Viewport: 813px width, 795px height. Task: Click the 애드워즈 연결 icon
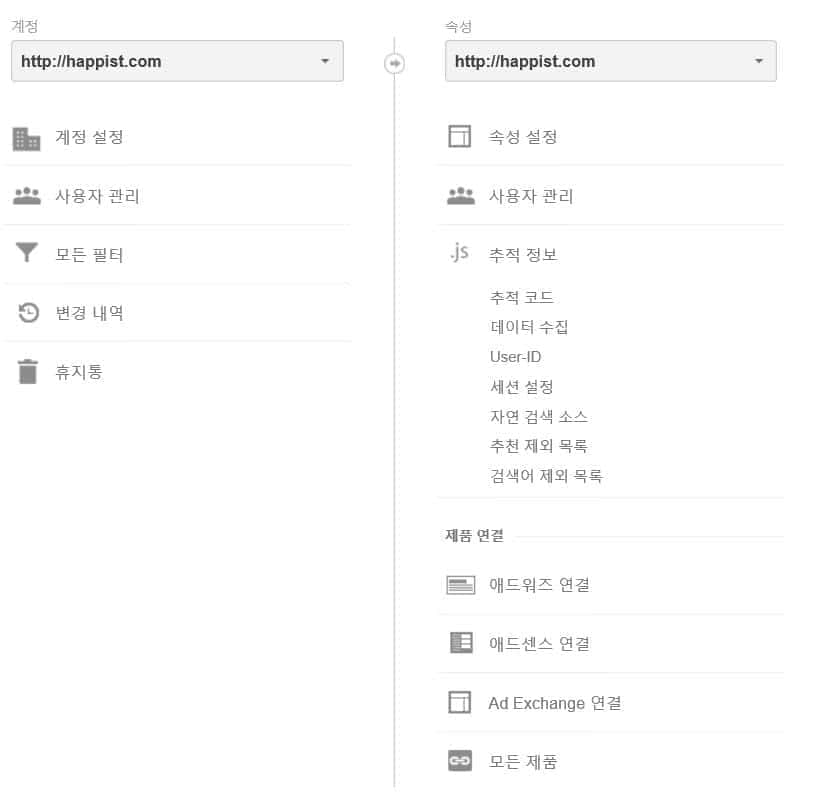tap(460, 584)
